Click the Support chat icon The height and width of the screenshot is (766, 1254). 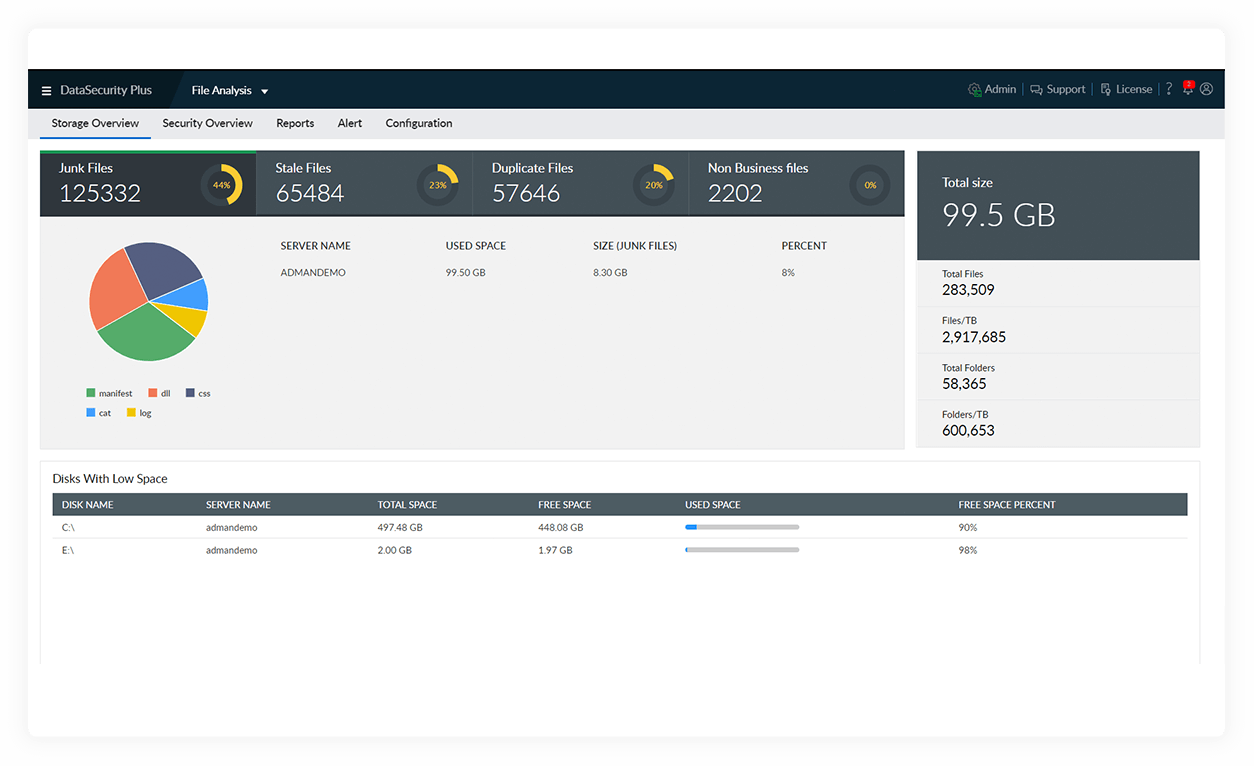click(x=1037, y=90)
